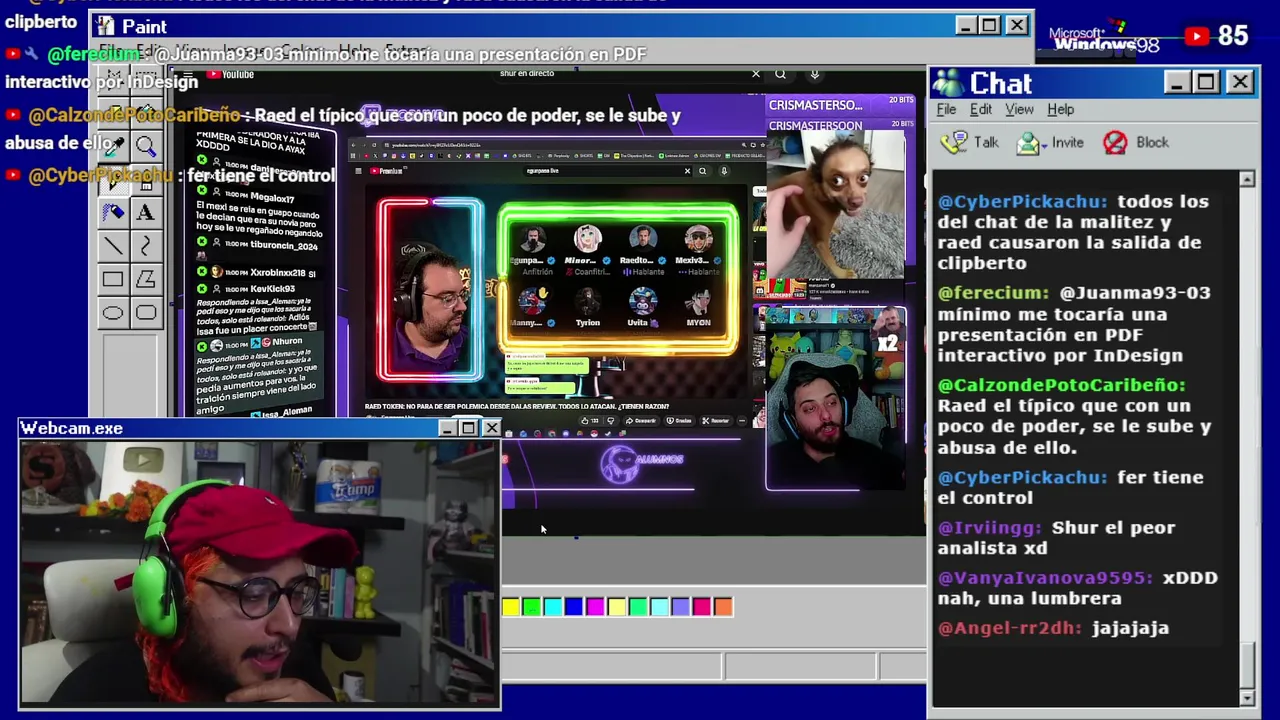Screen dimensions: 1280x720
Task: Click the Block button in Chat
Action: click(1135, 142)
